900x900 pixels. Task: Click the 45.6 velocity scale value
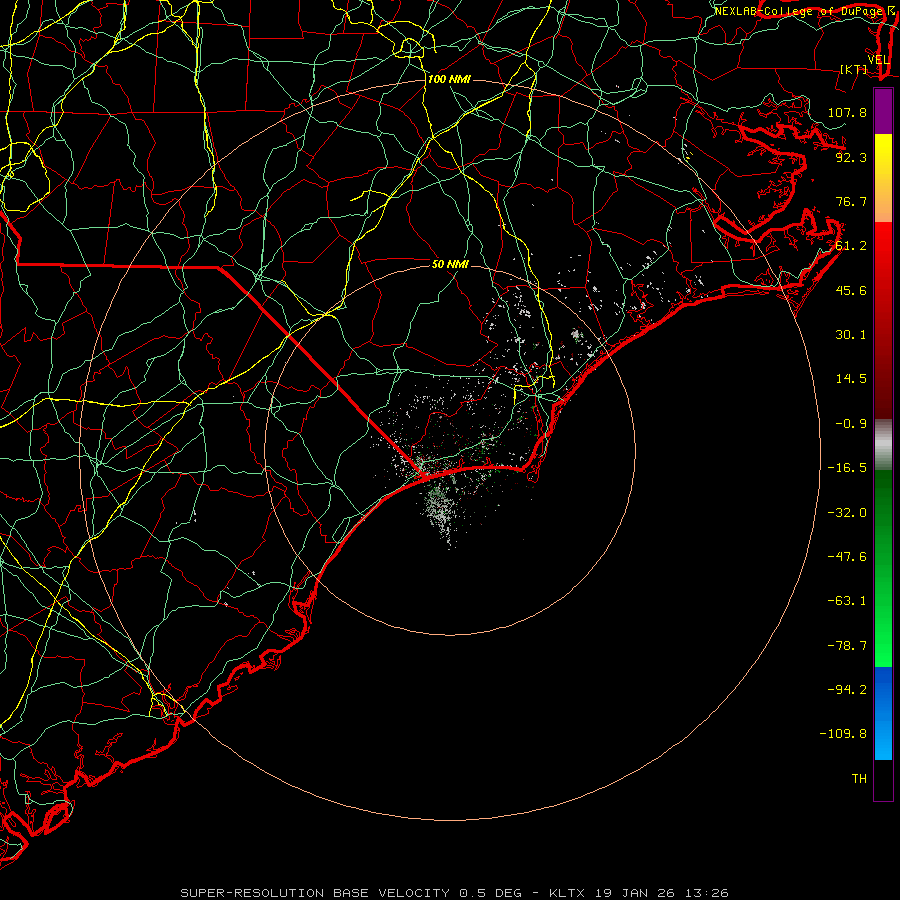click(851, 290)
